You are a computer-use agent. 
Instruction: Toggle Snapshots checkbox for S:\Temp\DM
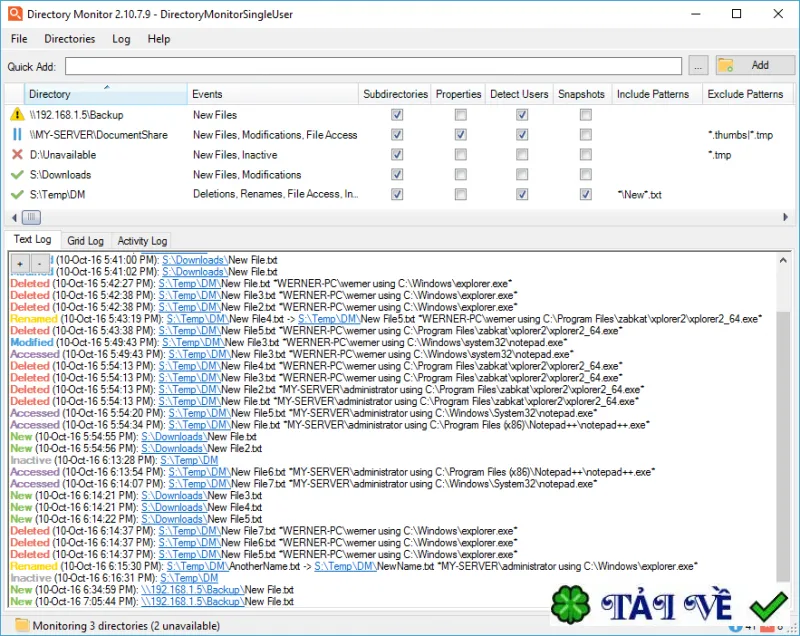(585, 194)
